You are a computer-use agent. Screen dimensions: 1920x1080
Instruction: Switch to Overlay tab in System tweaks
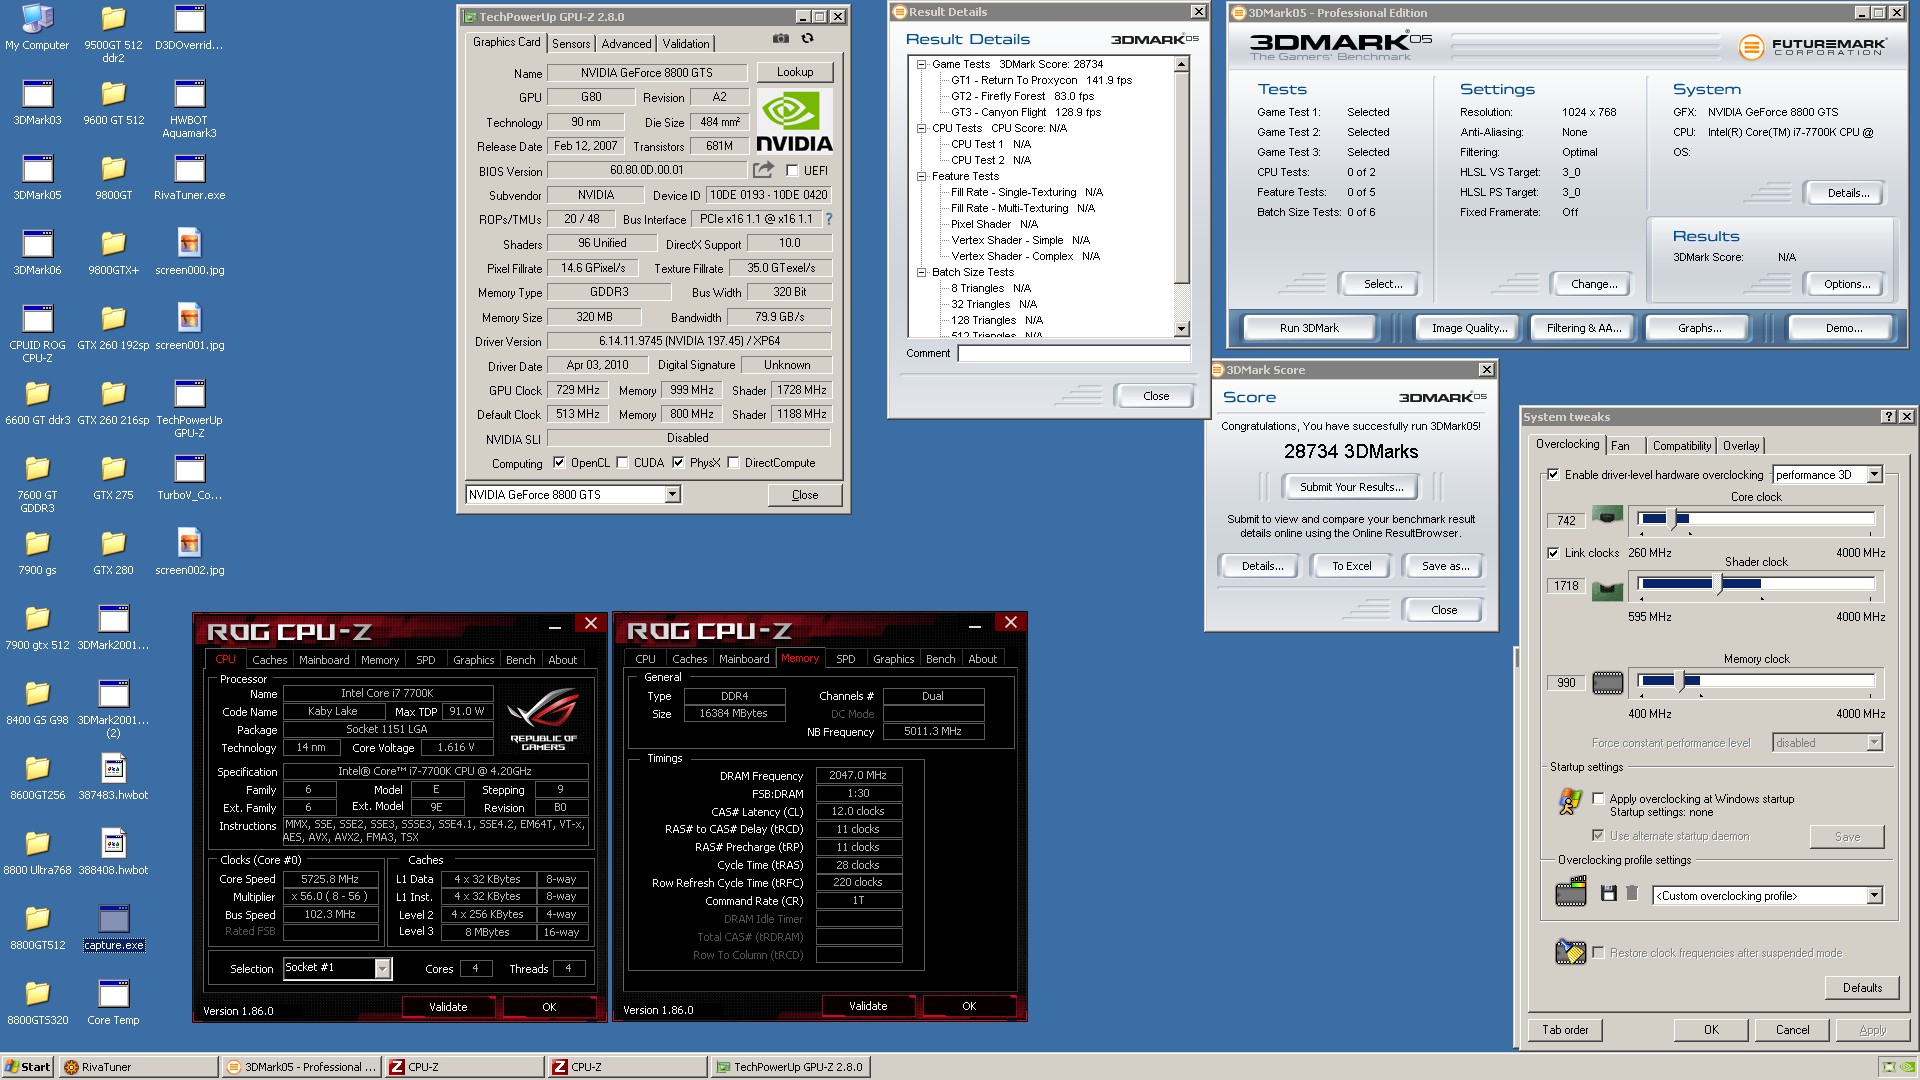click(x=1741, y=446)
